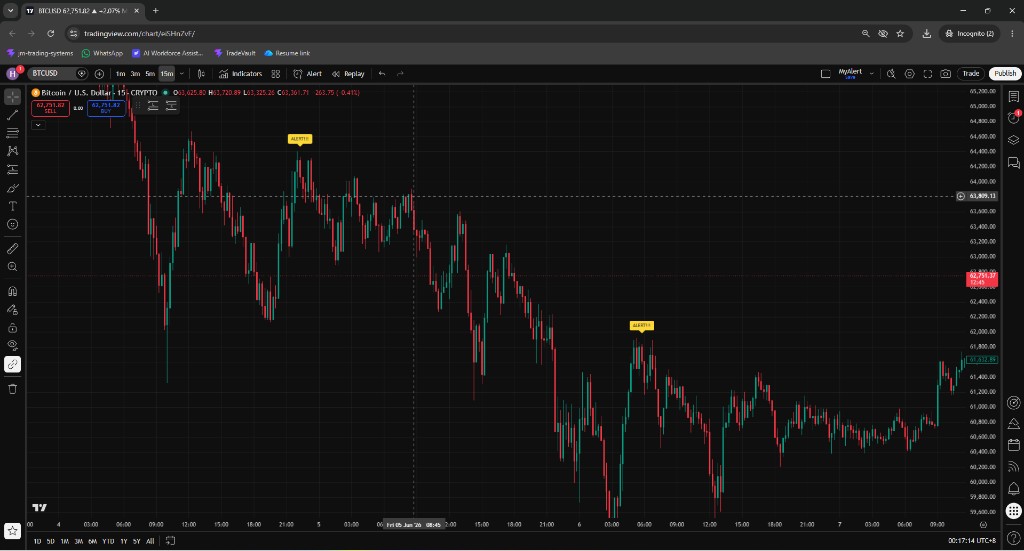Open the alerts panel with red badge
This screenshot has height=551, width=1024.
pos(1014,118)
